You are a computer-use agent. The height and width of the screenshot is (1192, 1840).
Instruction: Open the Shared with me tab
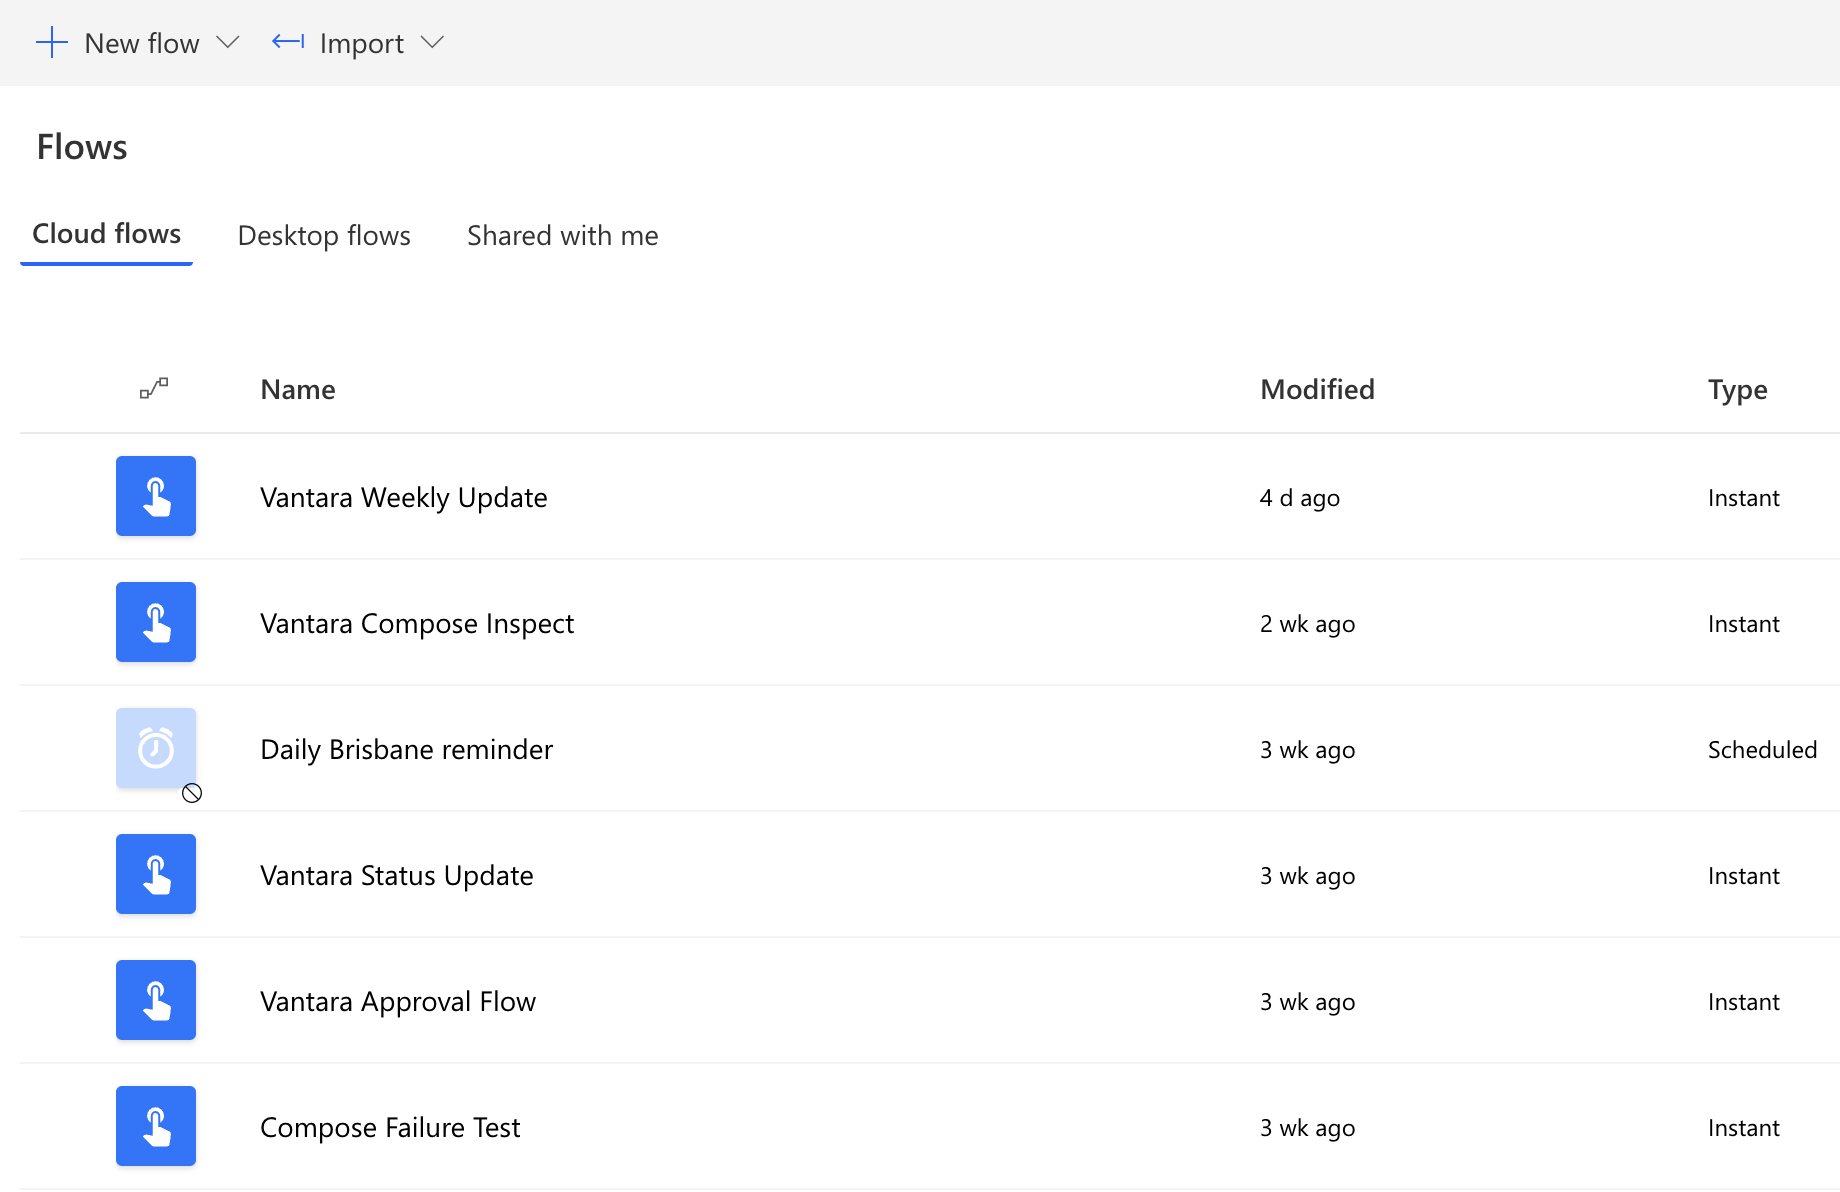pos(563,236)
